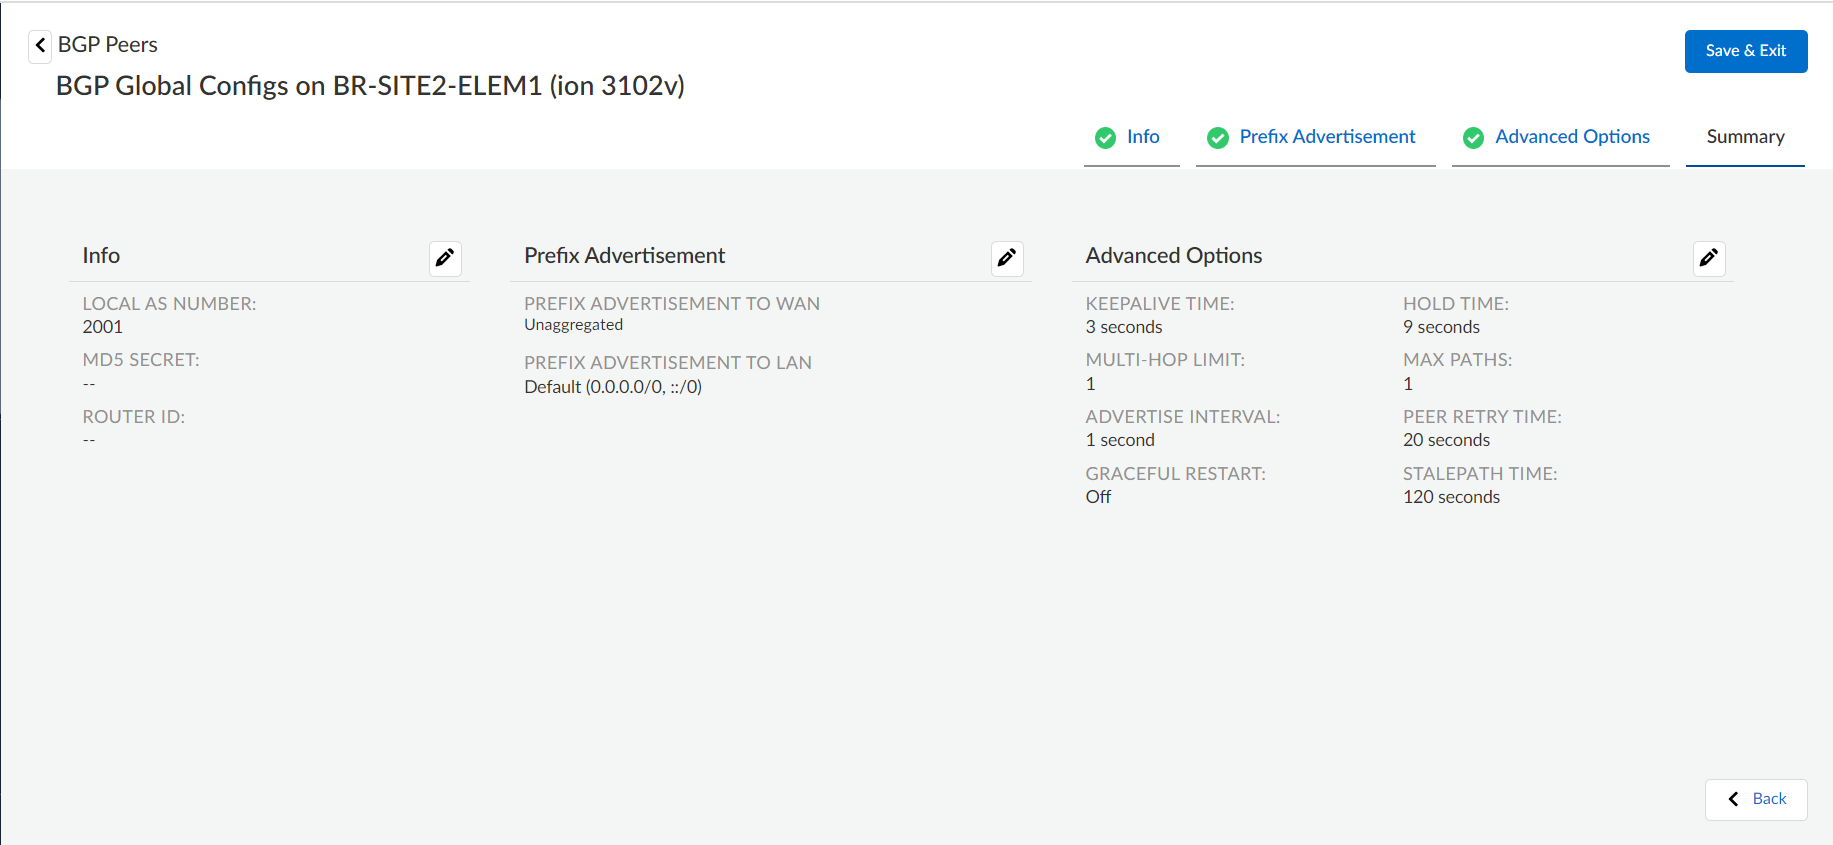Click the BGP Global Configs page title

370,86
